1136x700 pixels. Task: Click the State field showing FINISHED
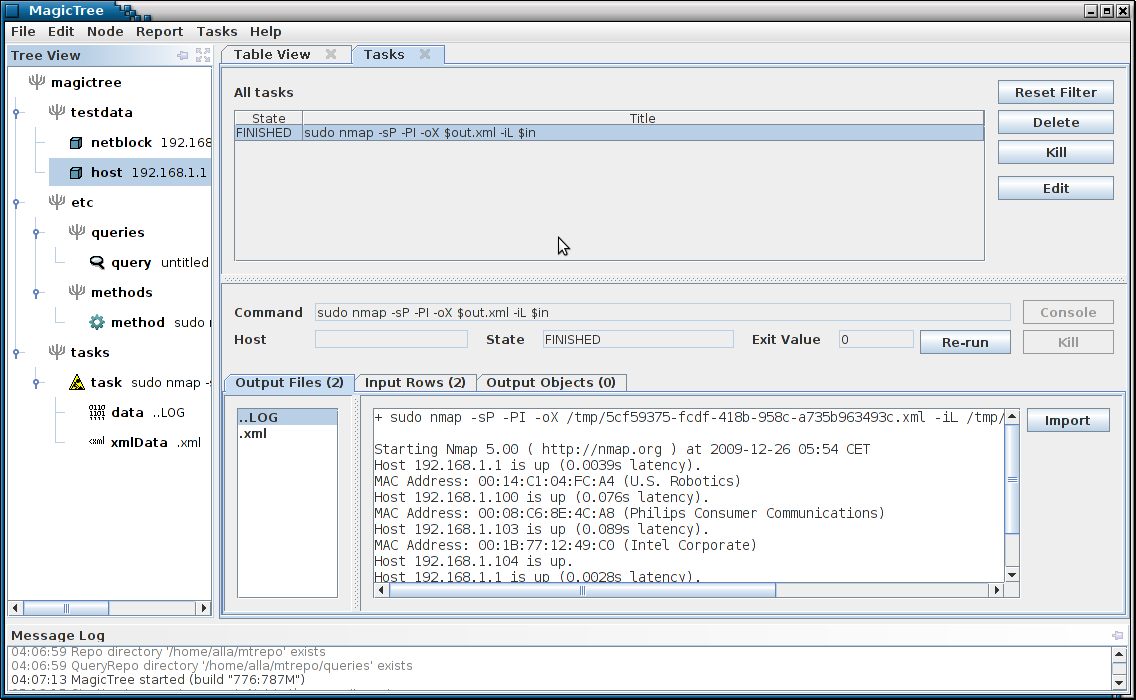click(x=638, y=339)
